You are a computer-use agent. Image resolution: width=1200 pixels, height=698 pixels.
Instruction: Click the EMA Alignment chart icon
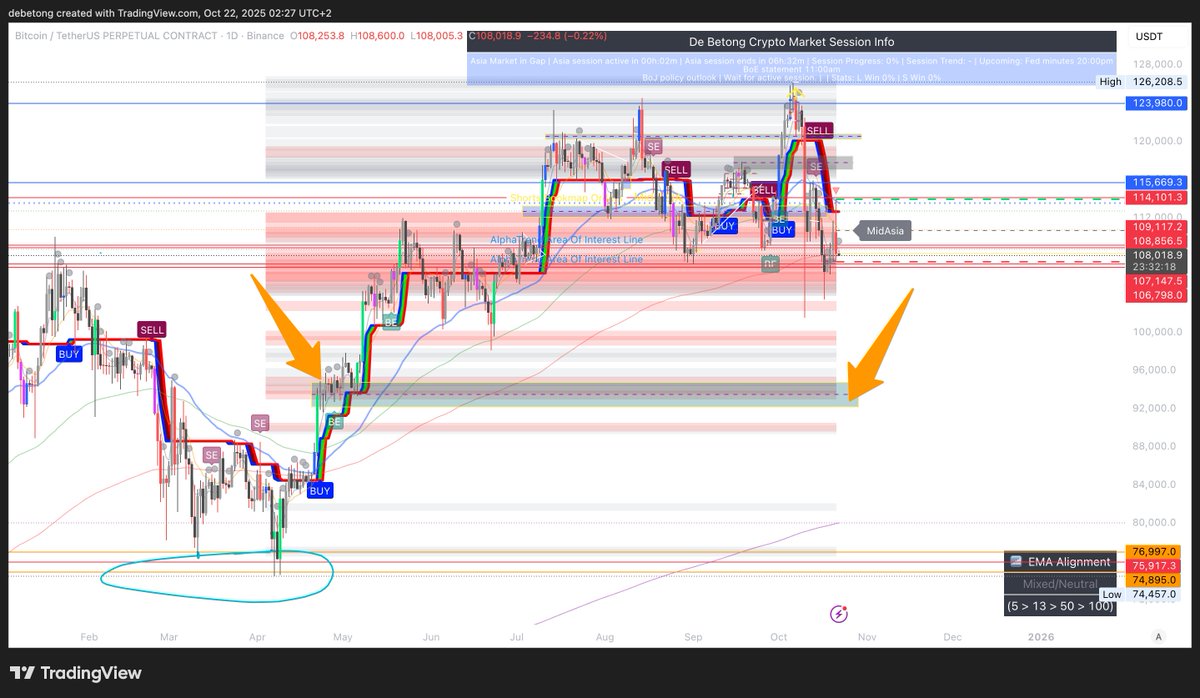click(1016, 562)
